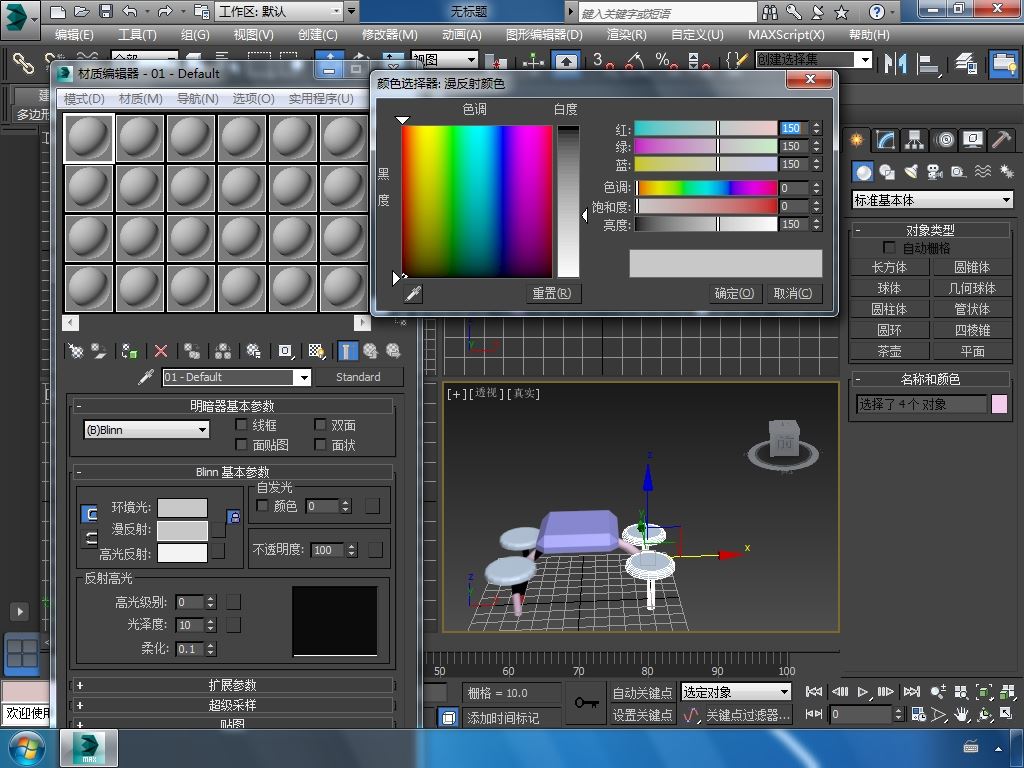The image size is (1024, 768).
Task: Open the Utilities hammer tab
Action: (x=1001, y=140)
